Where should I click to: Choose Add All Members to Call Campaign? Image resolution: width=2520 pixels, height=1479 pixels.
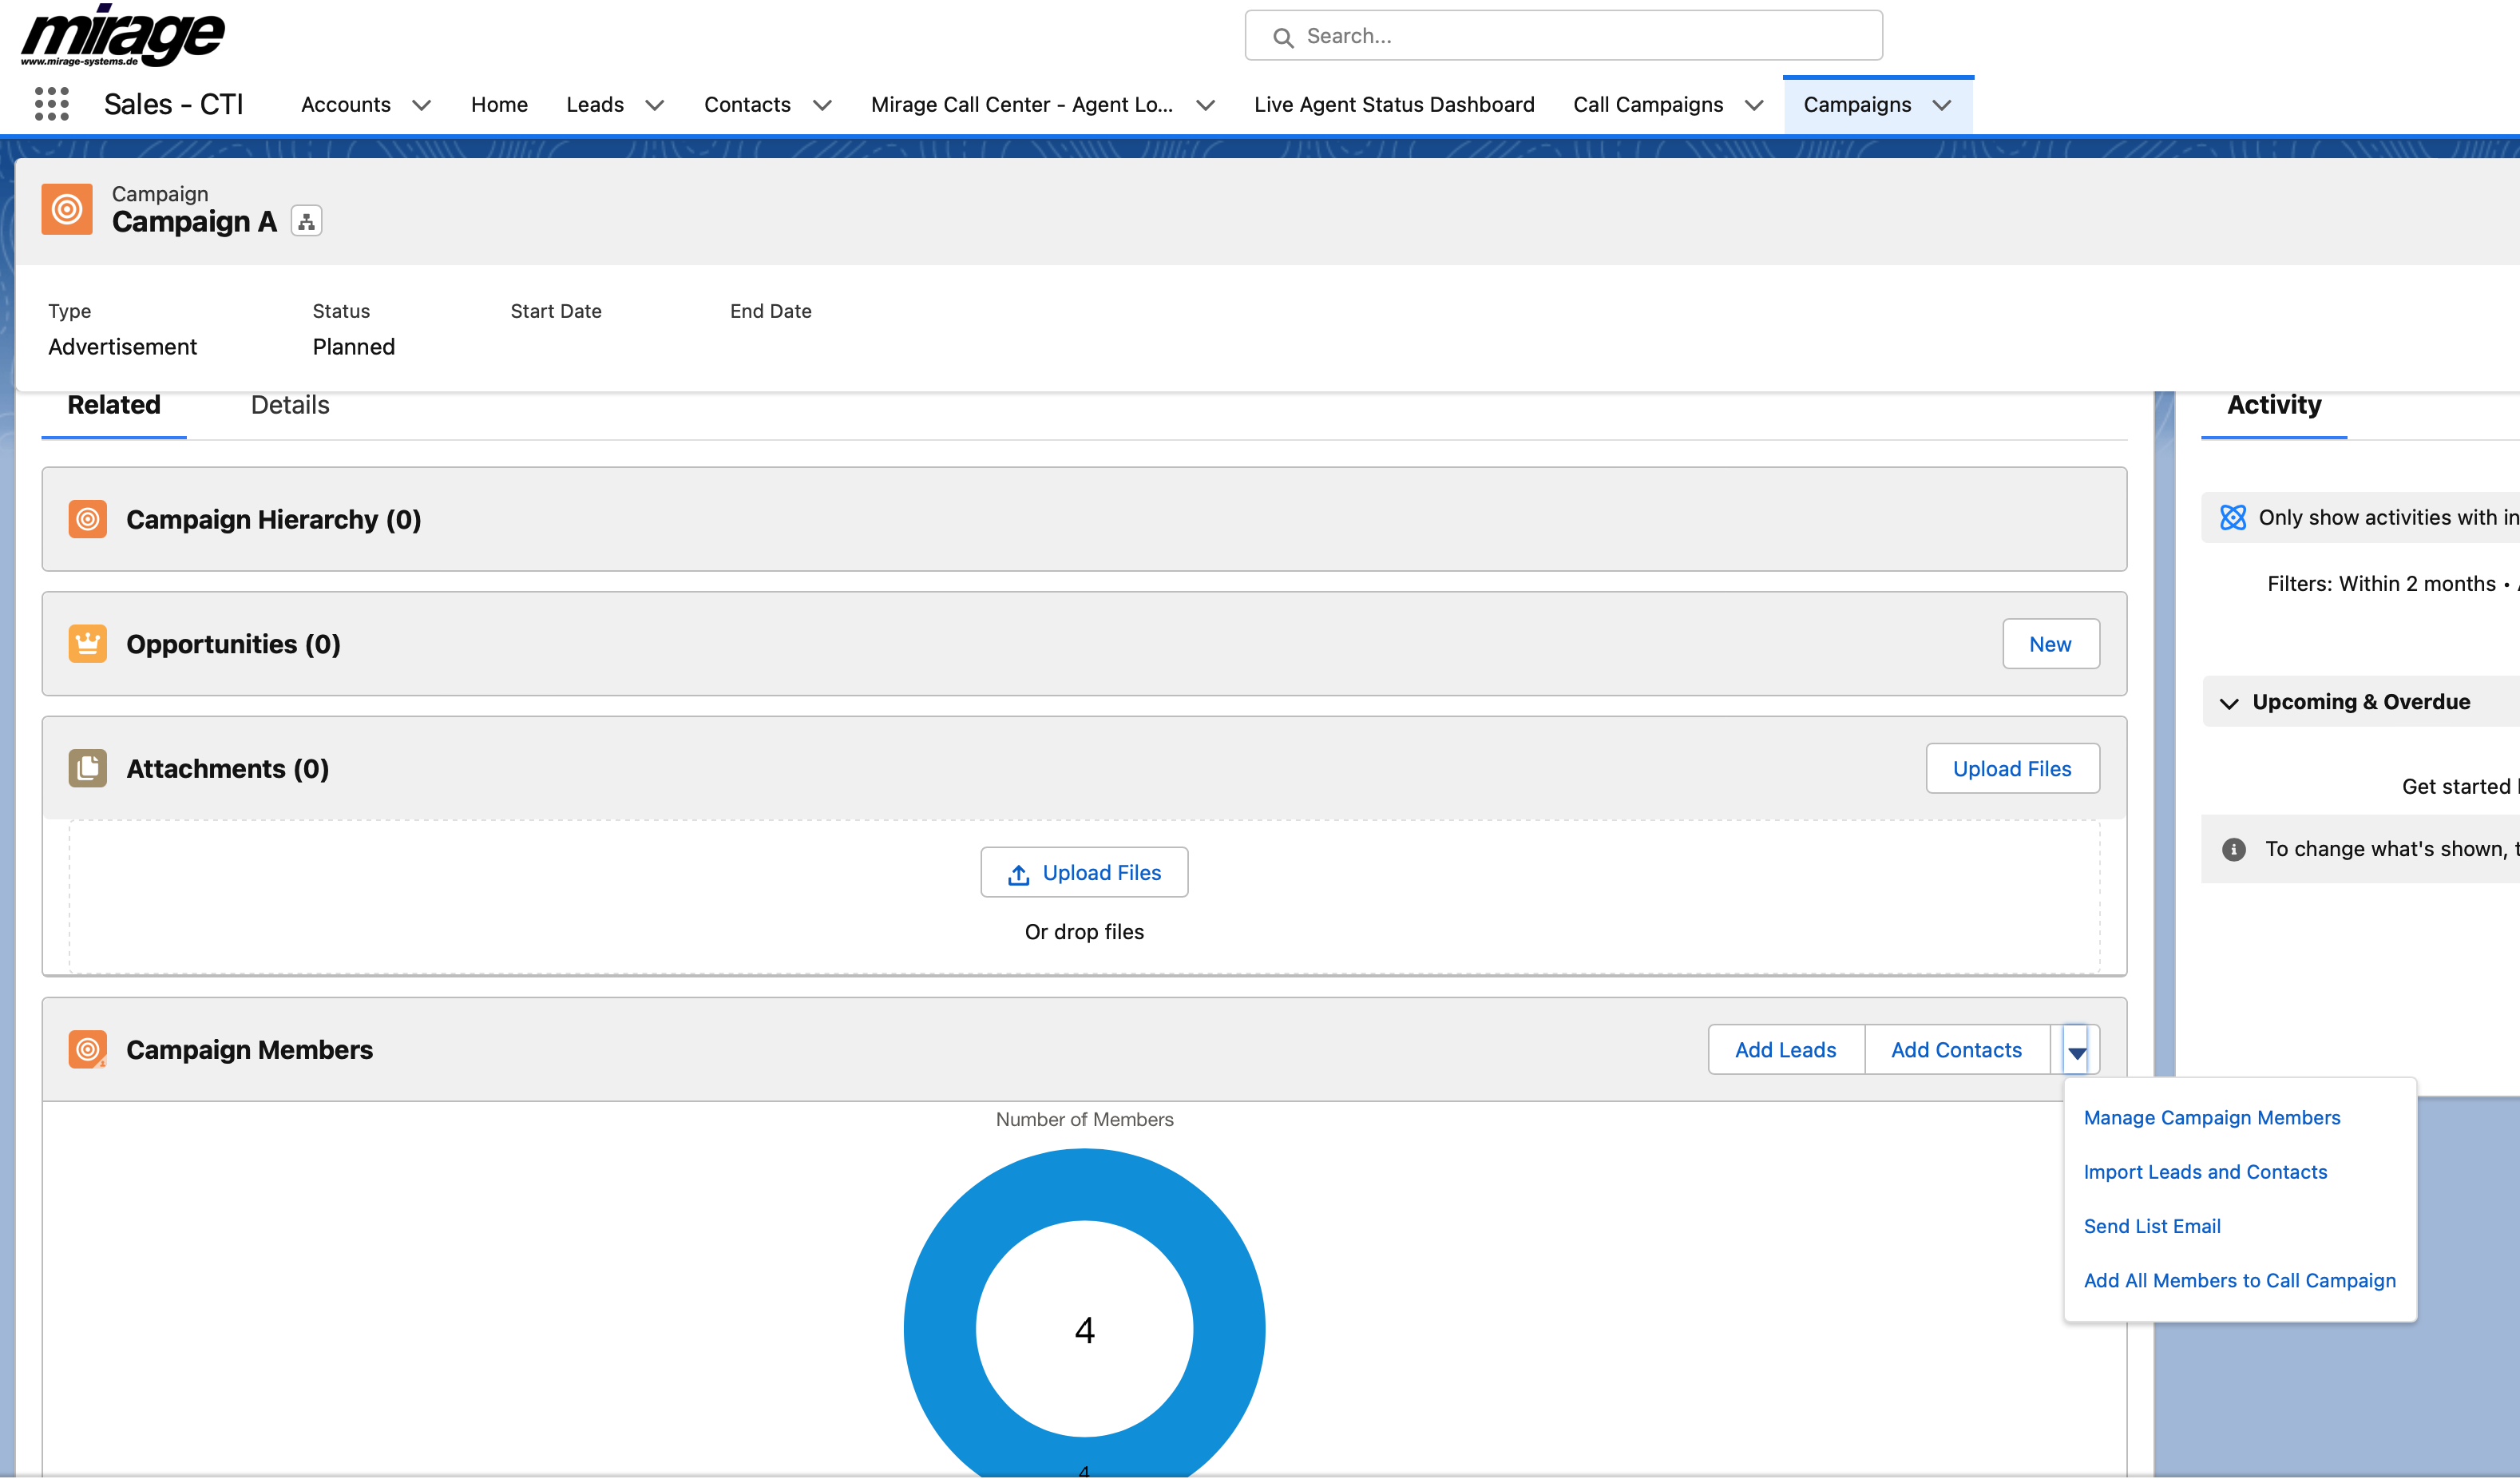tap(2239, 1281)
